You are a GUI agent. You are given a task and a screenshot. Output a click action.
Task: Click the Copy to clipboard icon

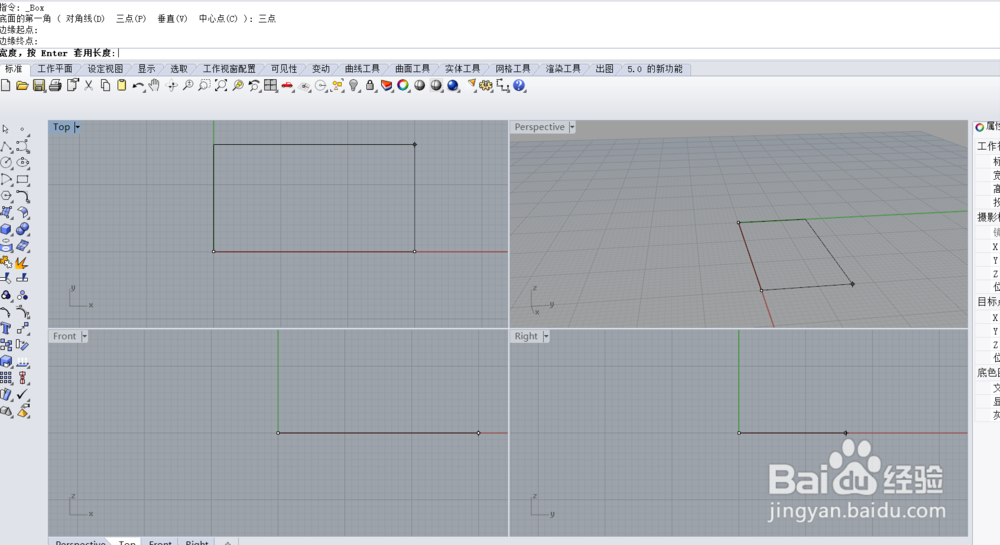pos(105,85)
